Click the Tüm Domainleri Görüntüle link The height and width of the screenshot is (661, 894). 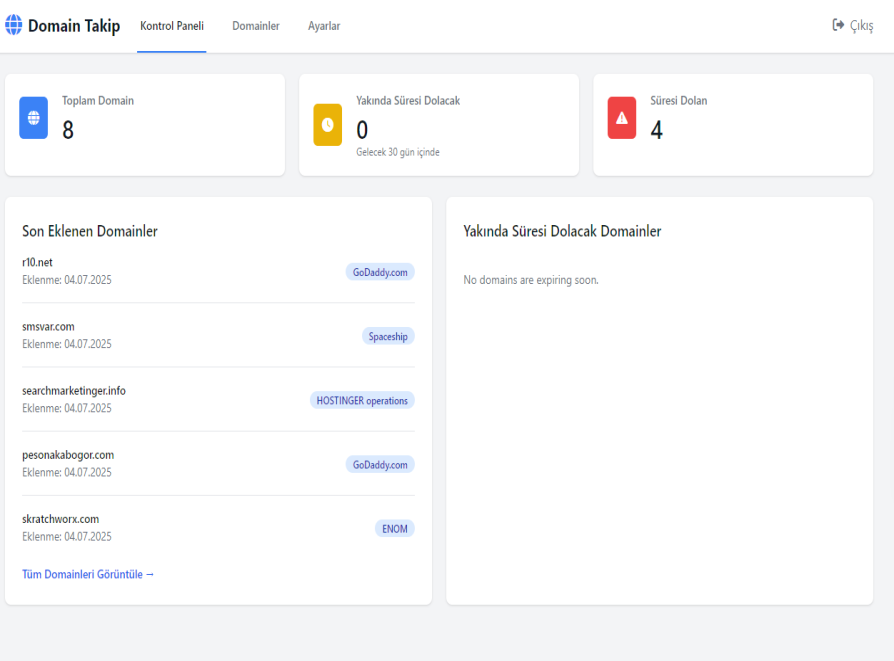click(88, 574)
